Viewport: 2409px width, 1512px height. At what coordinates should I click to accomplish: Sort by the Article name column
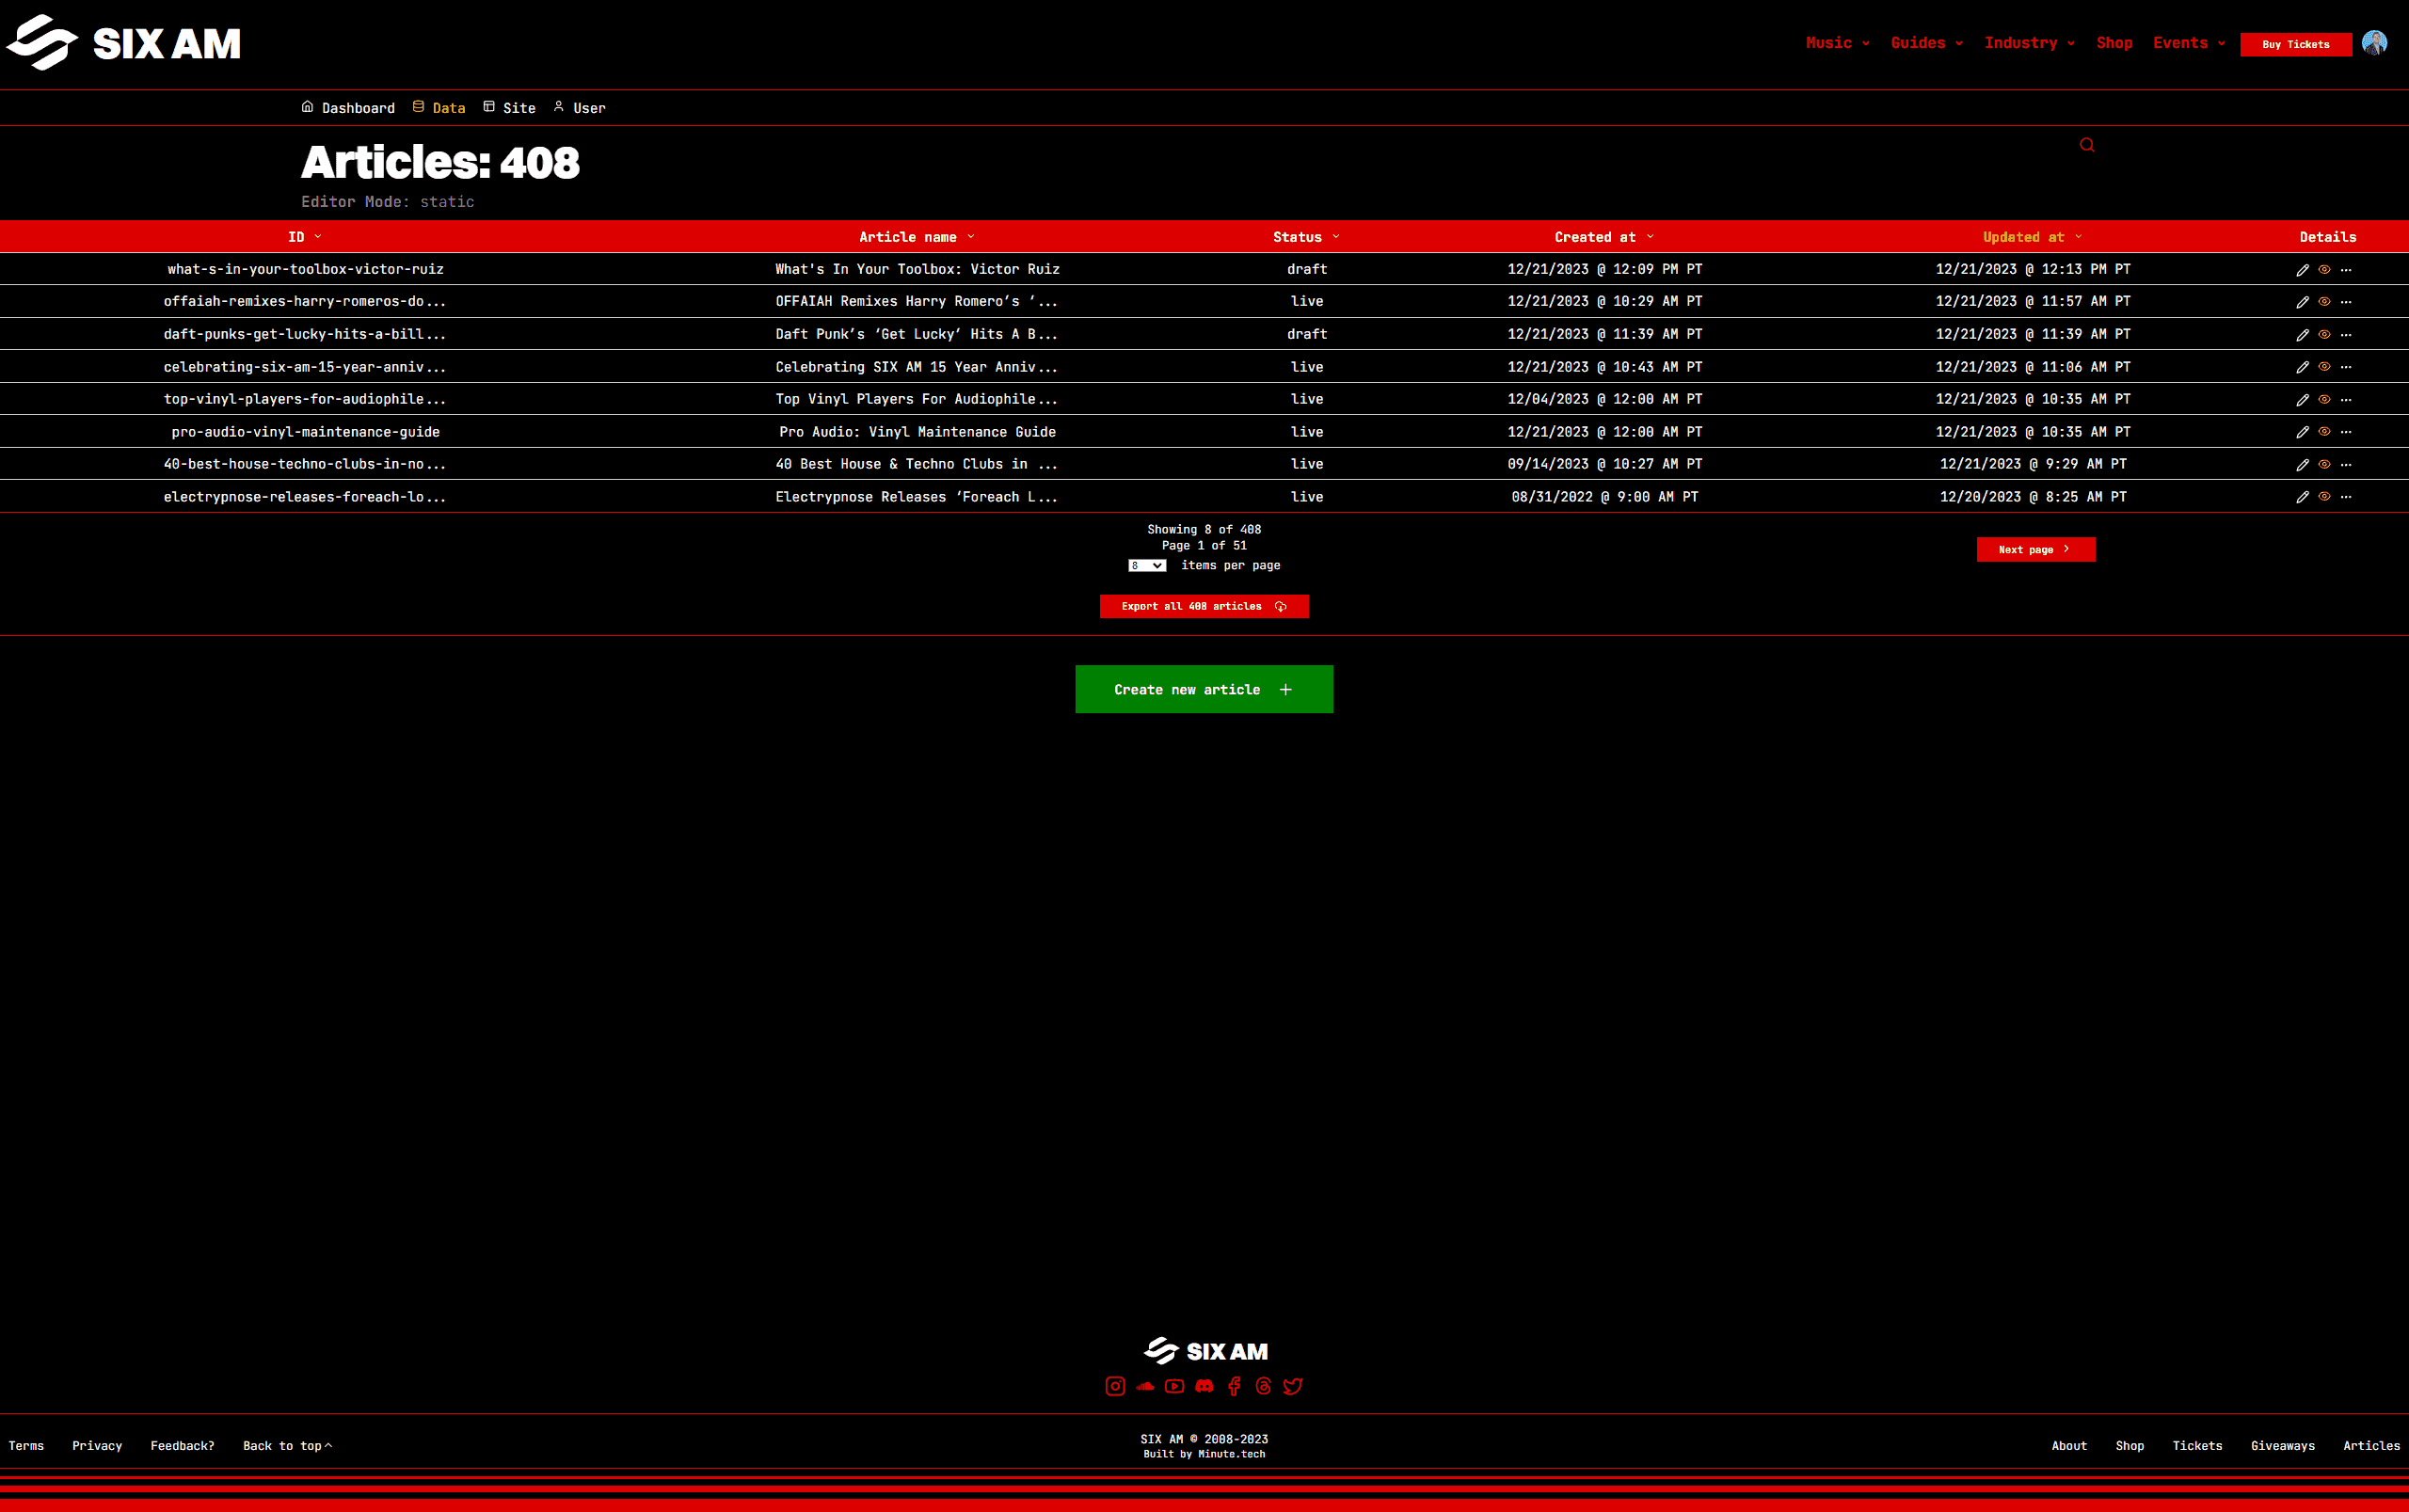[x=916, y=237]
